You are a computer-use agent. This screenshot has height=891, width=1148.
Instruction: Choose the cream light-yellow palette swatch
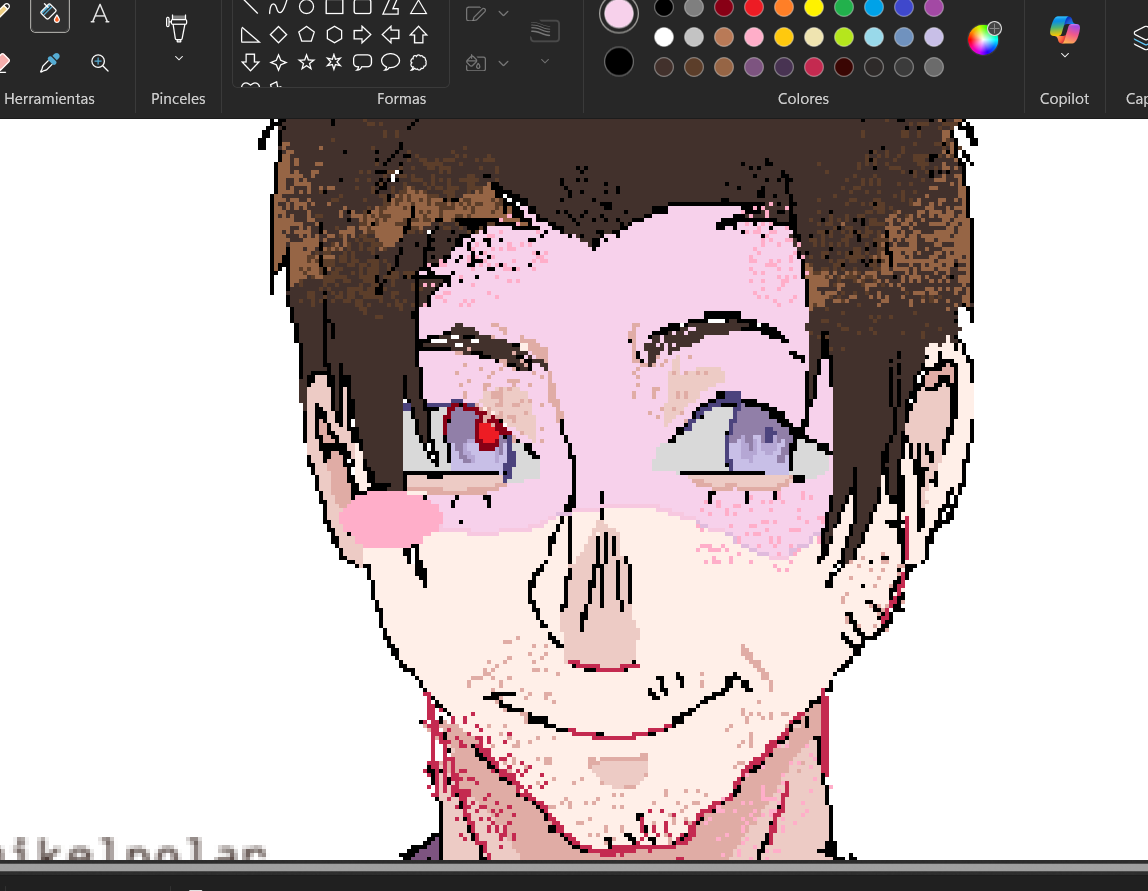click(x=814, y=37)
